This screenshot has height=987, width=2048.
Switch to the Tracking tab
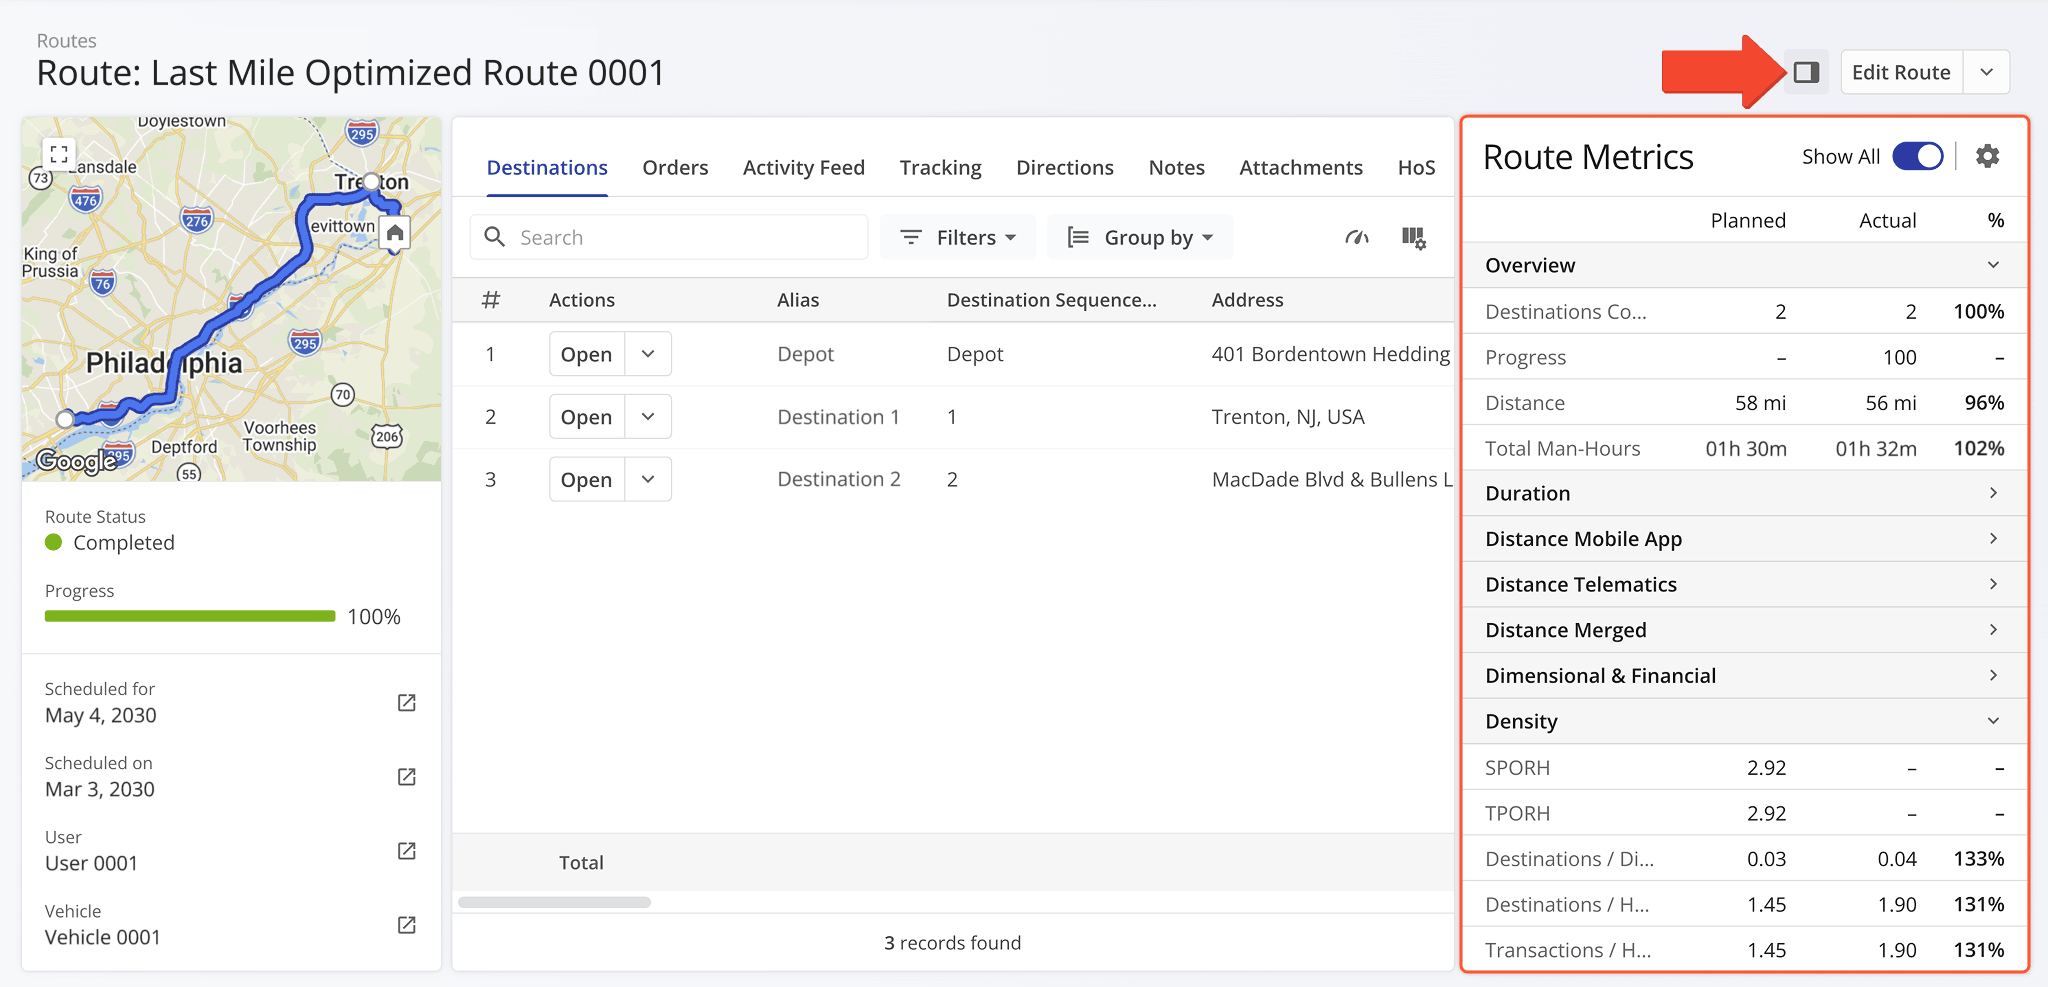pyautogui.click(x=940, y=167)
